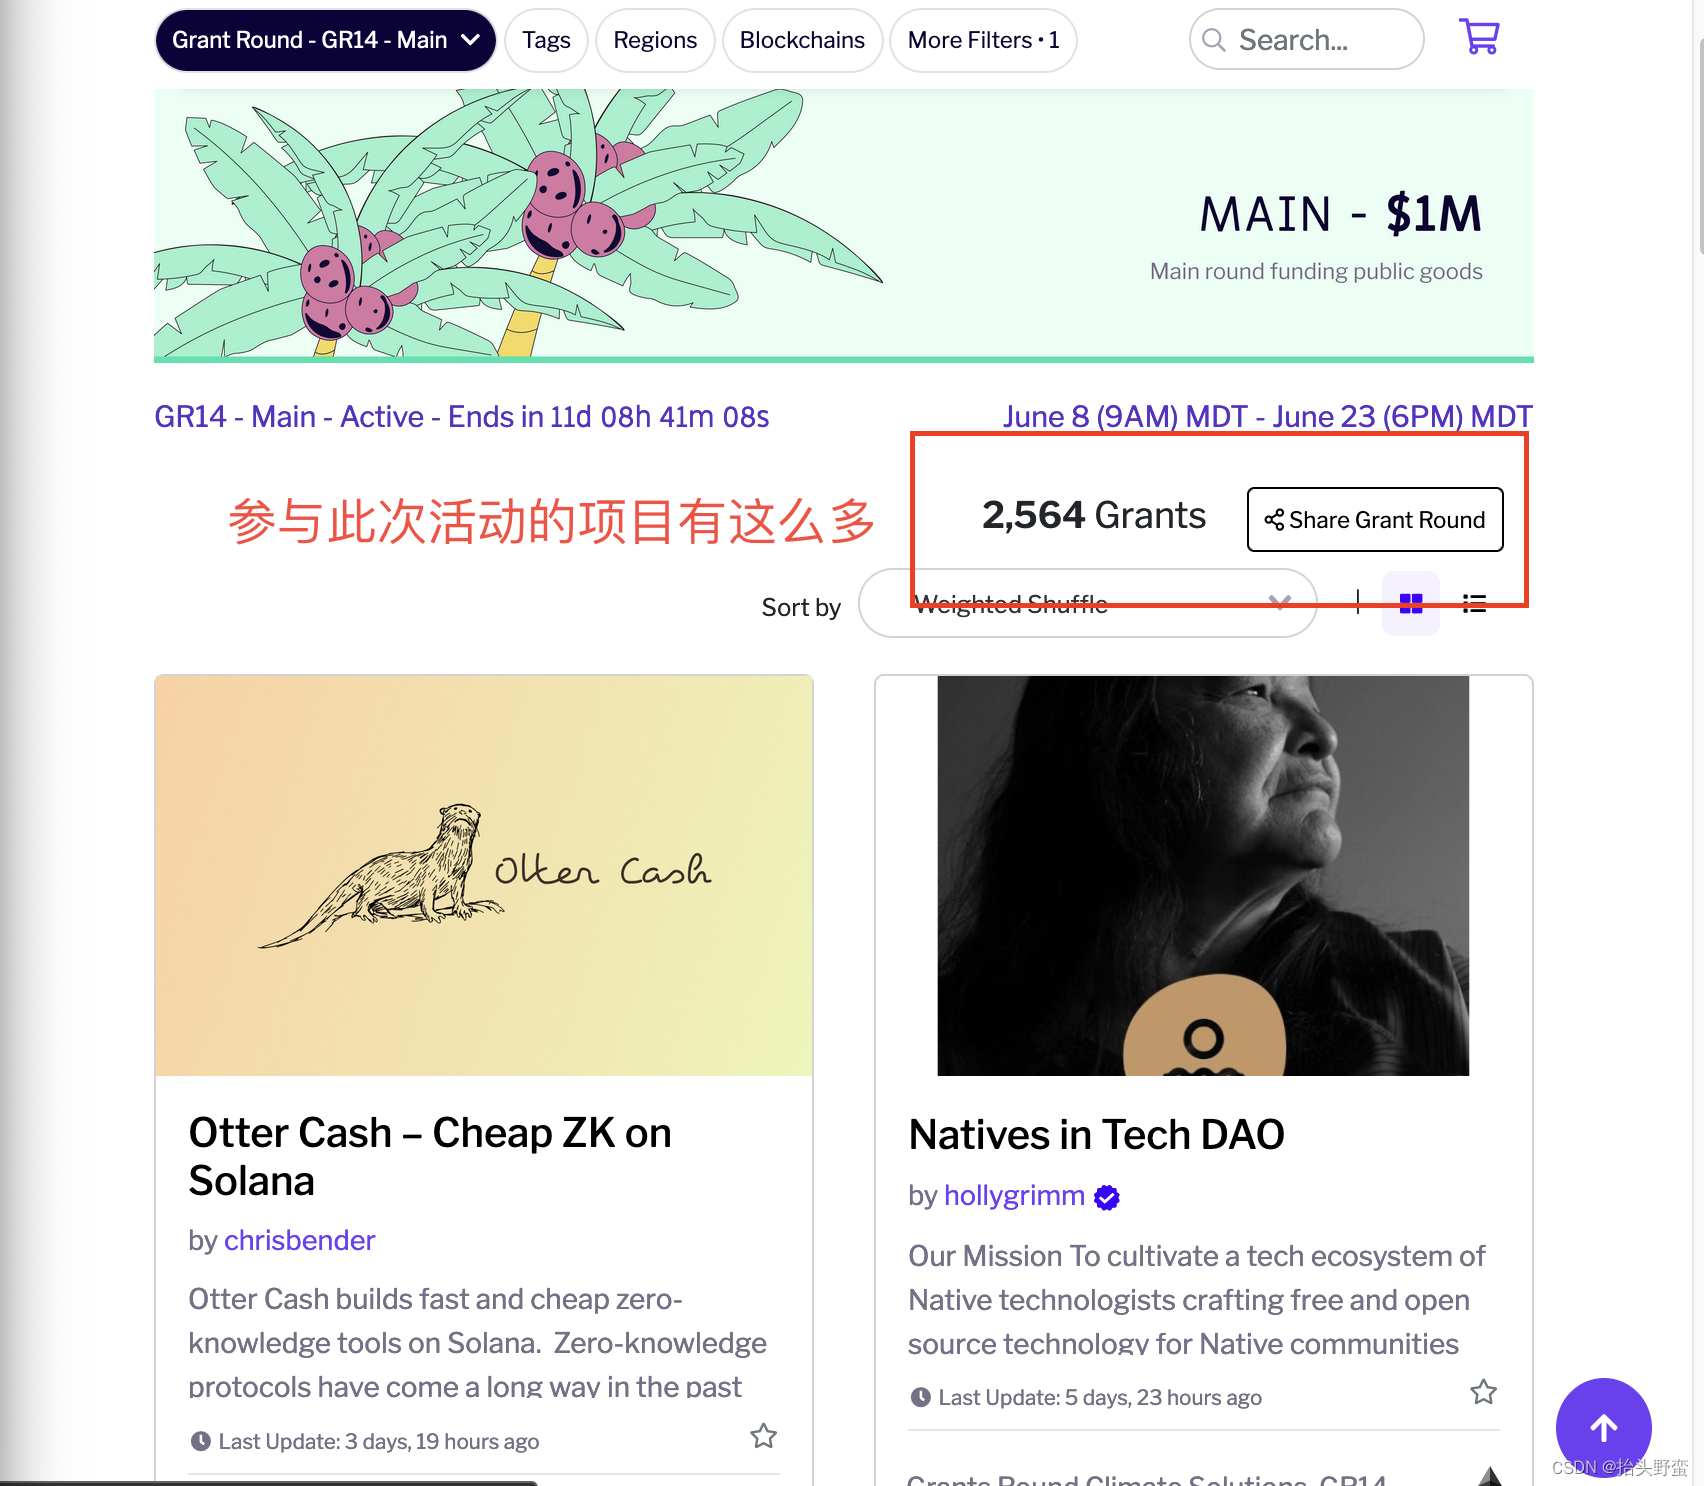Image resolution: width=1704 pixels, height=1486 pixels.
Task: Expand the Grant Round - GR14 - Main dropdown
Action: [325, 40]
